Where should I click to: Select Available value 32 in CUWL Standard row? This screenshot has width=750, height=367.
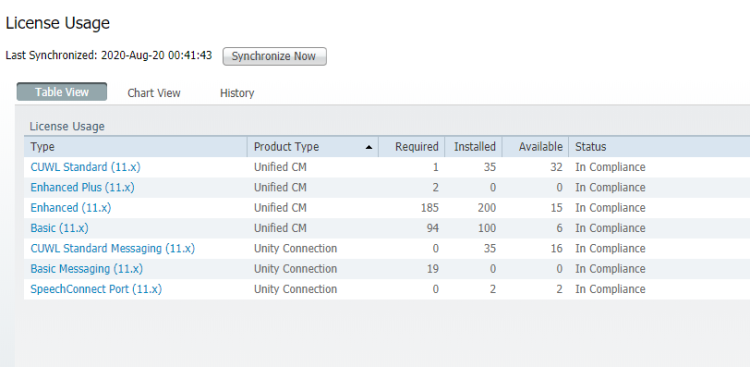(556, 167)
